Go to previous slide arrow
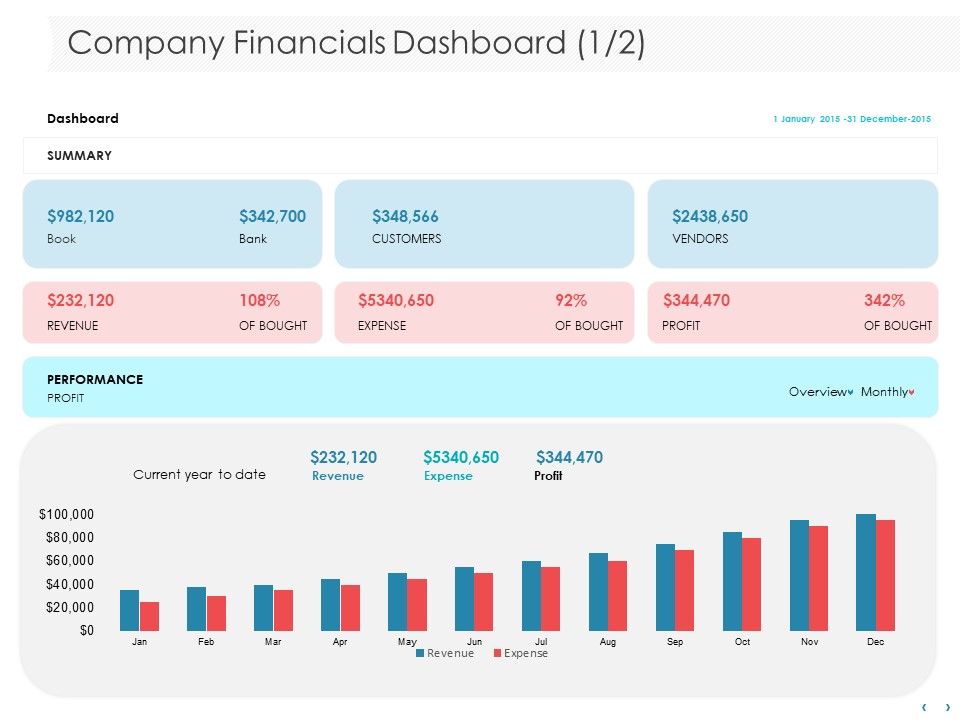Screen dimensions: 960x720 [x=924, y=707]
